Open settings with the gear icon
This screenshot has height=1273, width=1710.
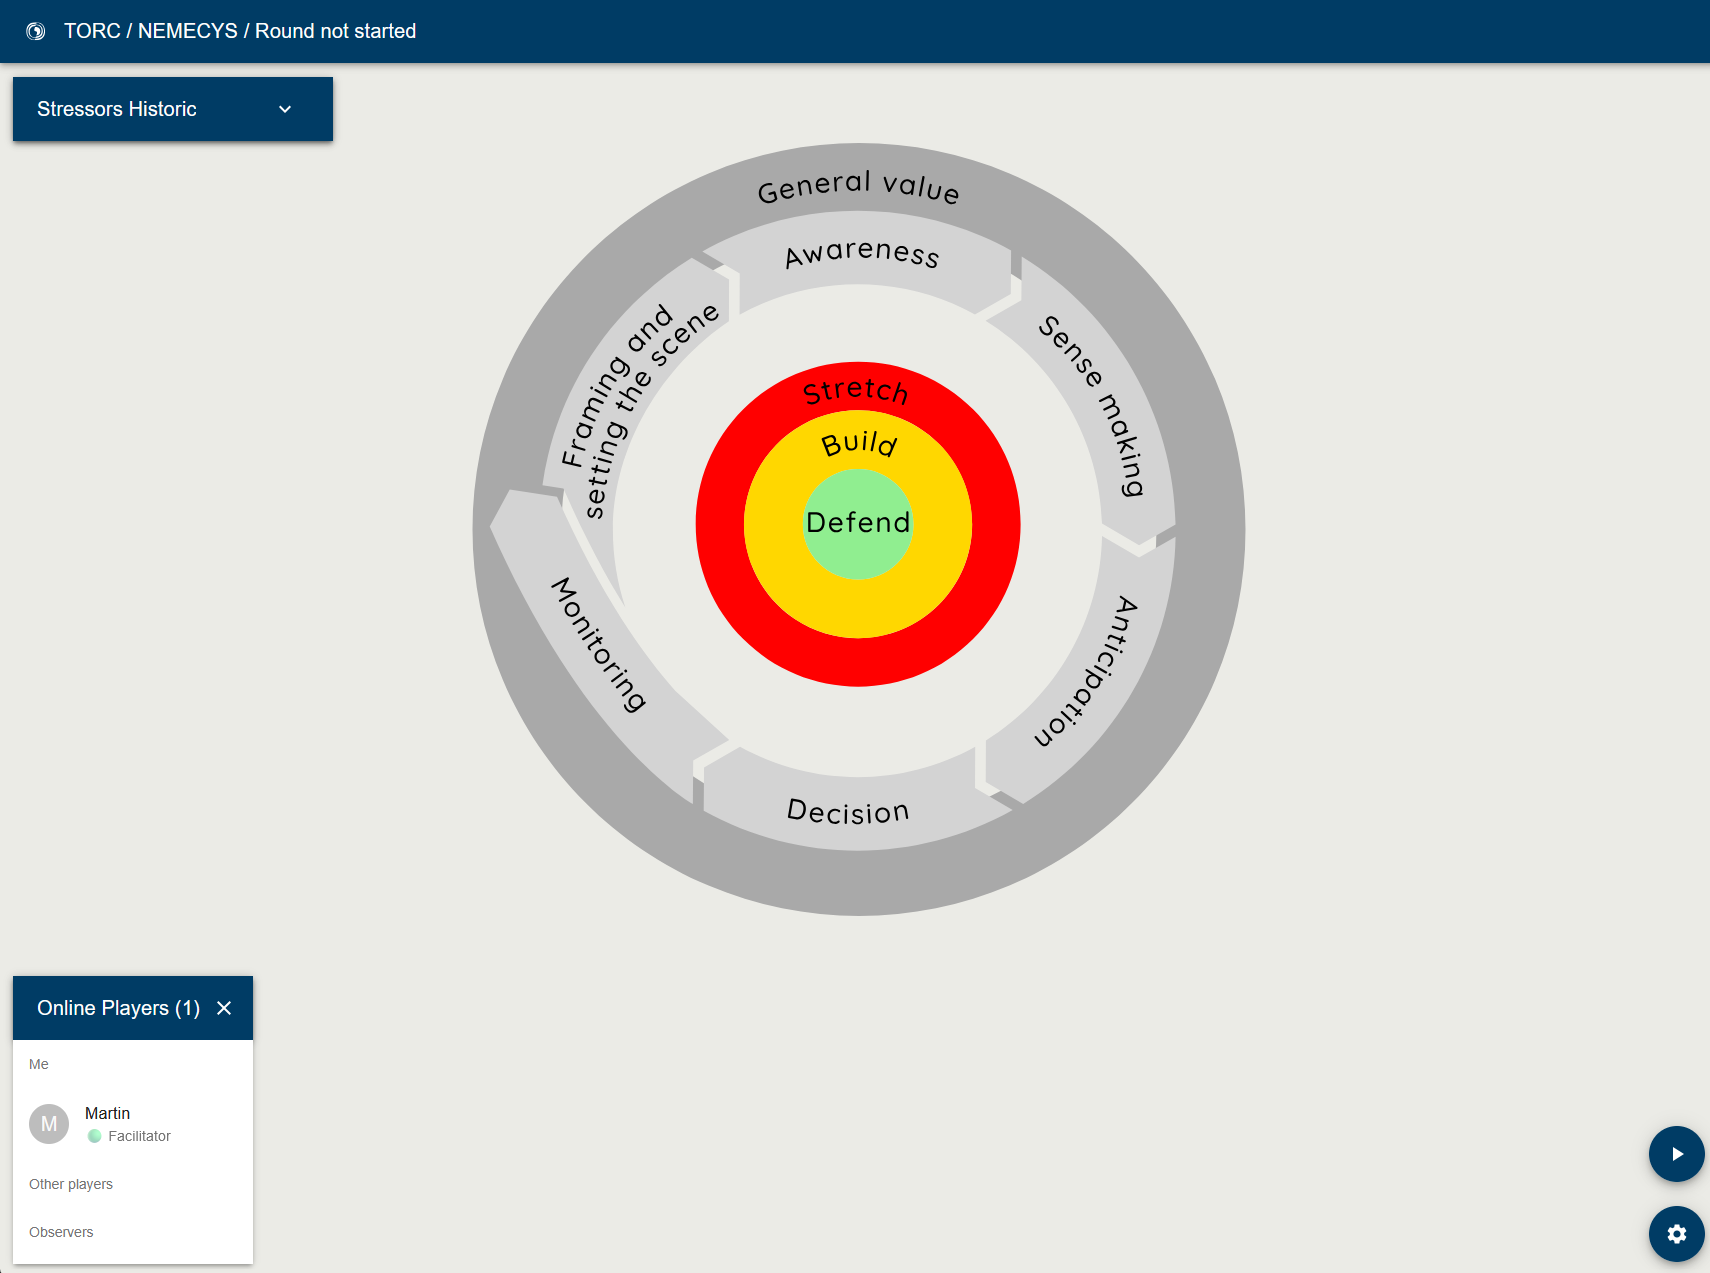(x=1676, y=1234)
